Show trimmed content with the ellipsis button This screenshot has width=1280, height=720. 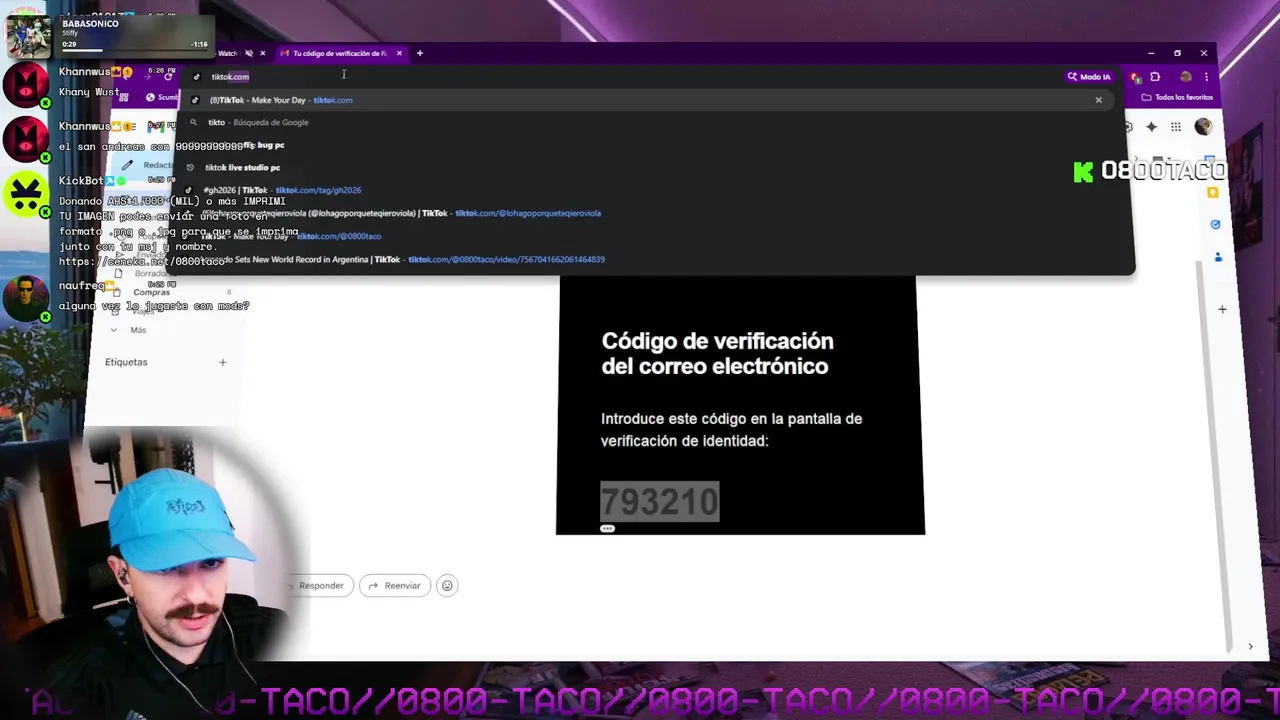click(x=607, y=528)
